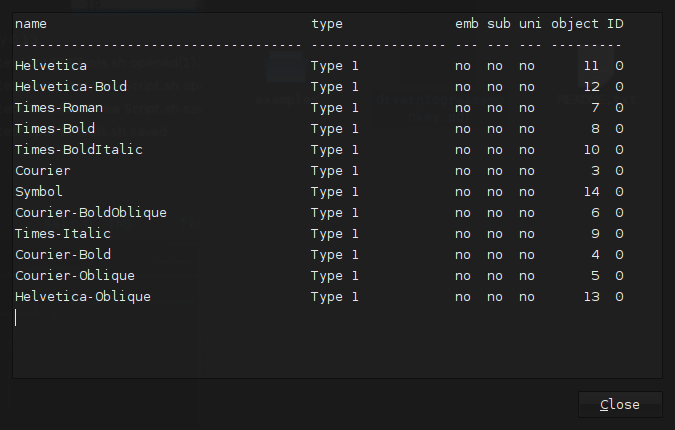Screen dimensions: 675x430
Task: Click the Courier-Oblique font name
Action: [75, 276]
